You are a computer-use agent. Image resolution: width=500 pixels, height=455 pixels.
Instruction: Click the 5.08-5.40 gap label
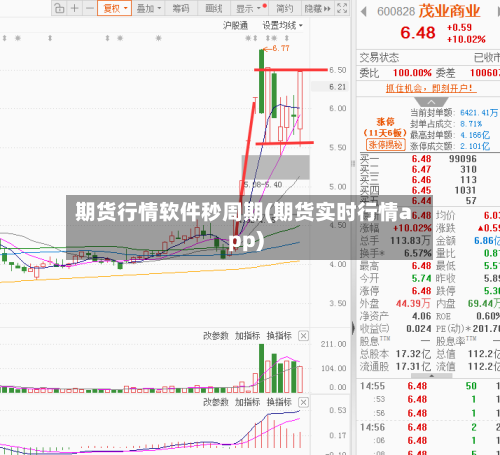[263, 184]
